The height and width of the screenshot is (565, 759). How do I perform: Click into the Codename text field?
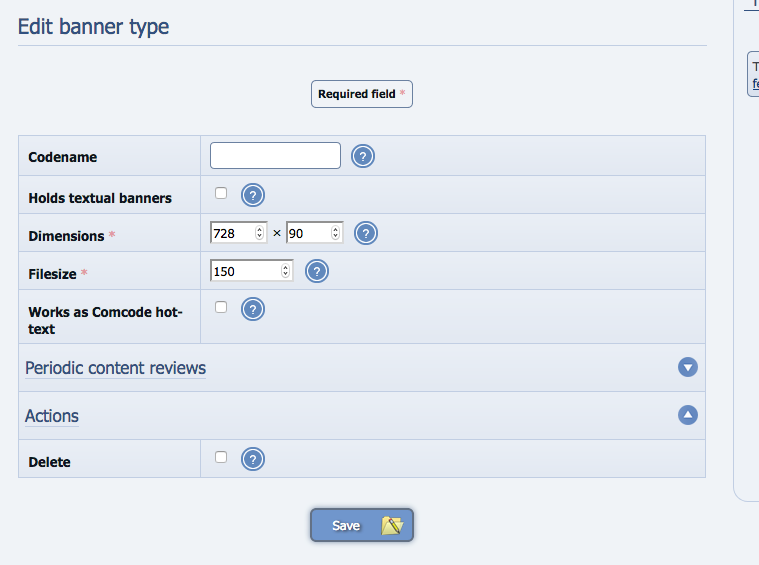275,155
